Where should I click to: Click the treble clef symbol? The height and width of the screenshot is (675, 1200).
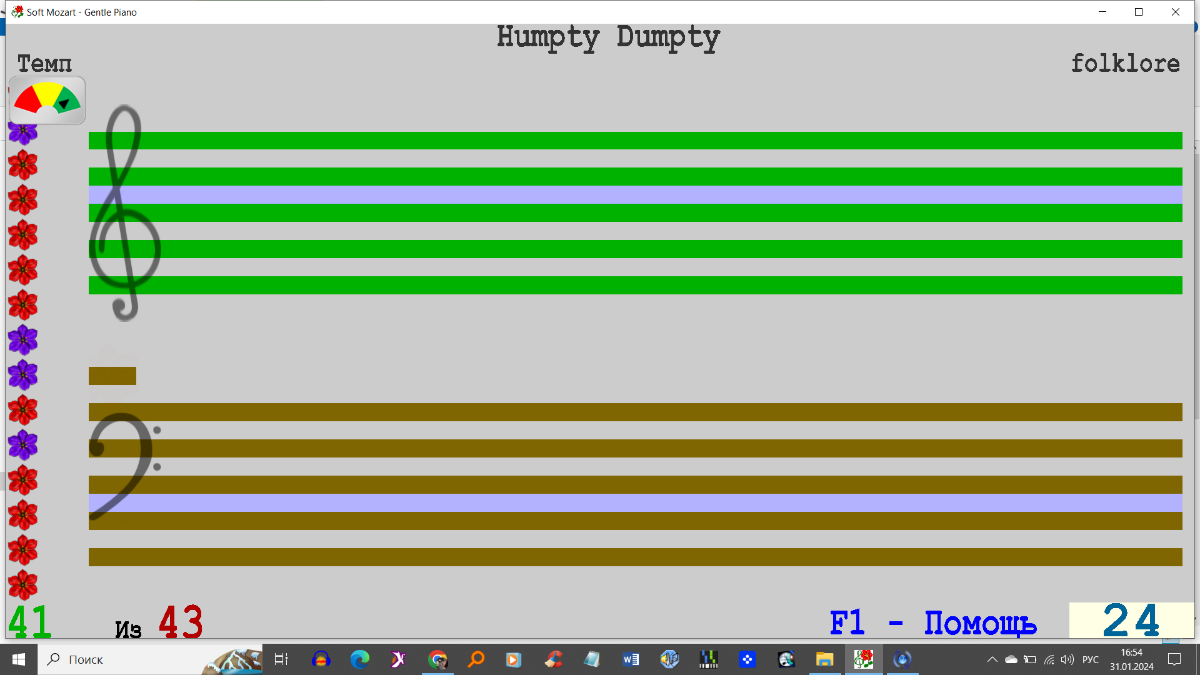[125, 212]
